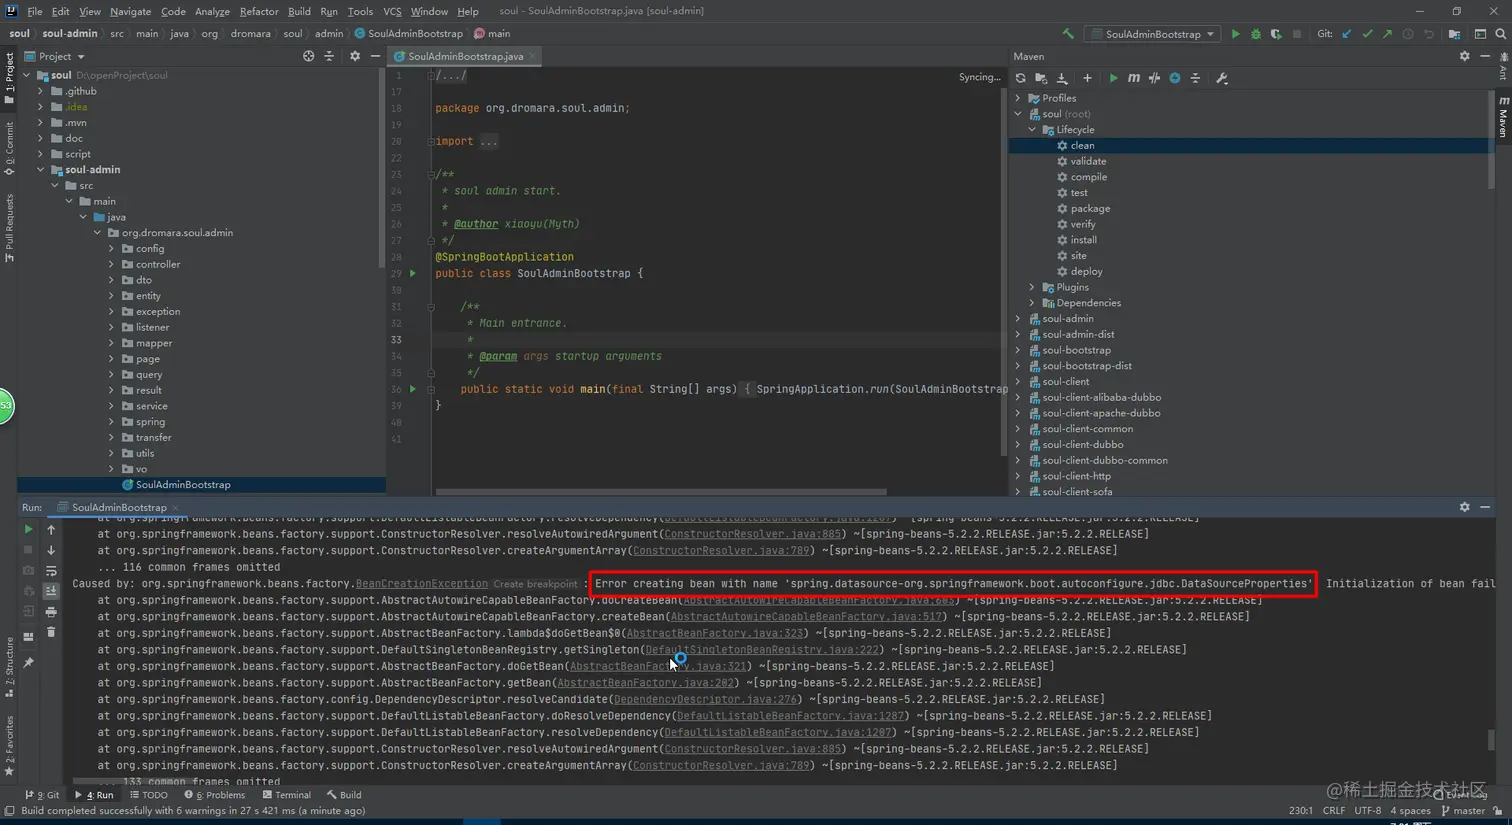Click Download Sources icon in Maven panel

click(1062, 78)
